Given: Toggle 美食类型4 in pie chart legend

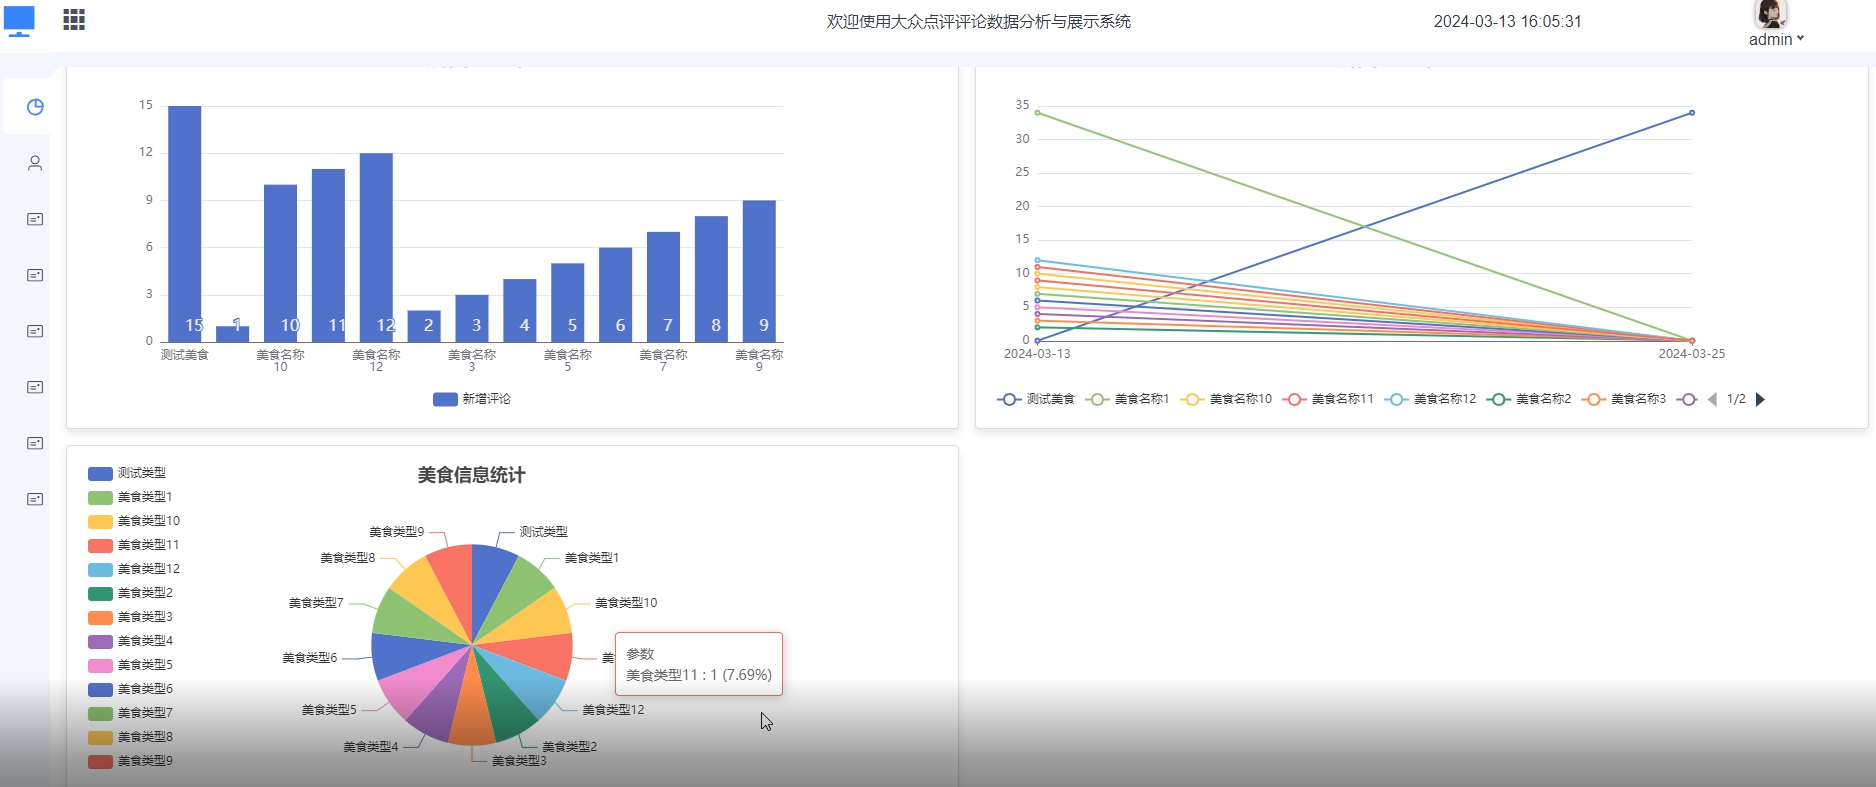Looking at the screenshot, I should pos(130,641).
